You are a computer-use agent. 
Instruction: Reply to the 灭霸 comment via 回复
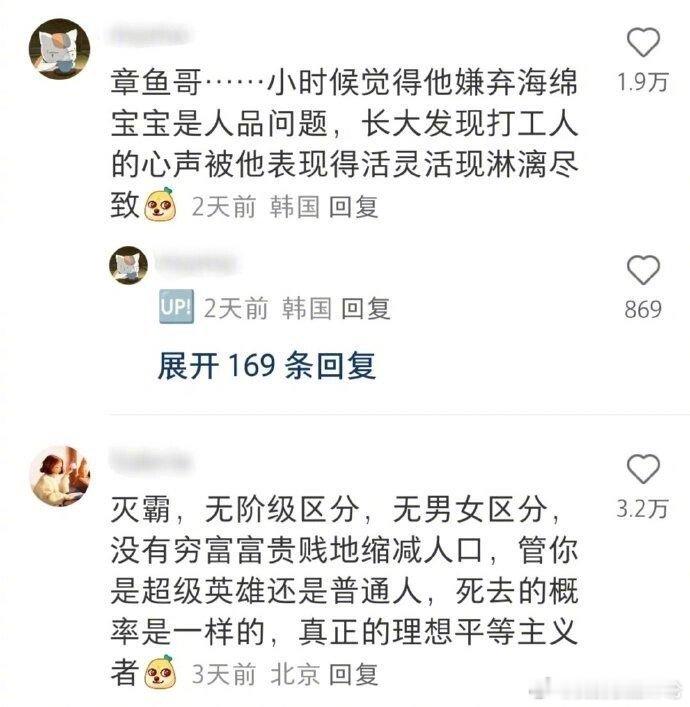(354, 675)
